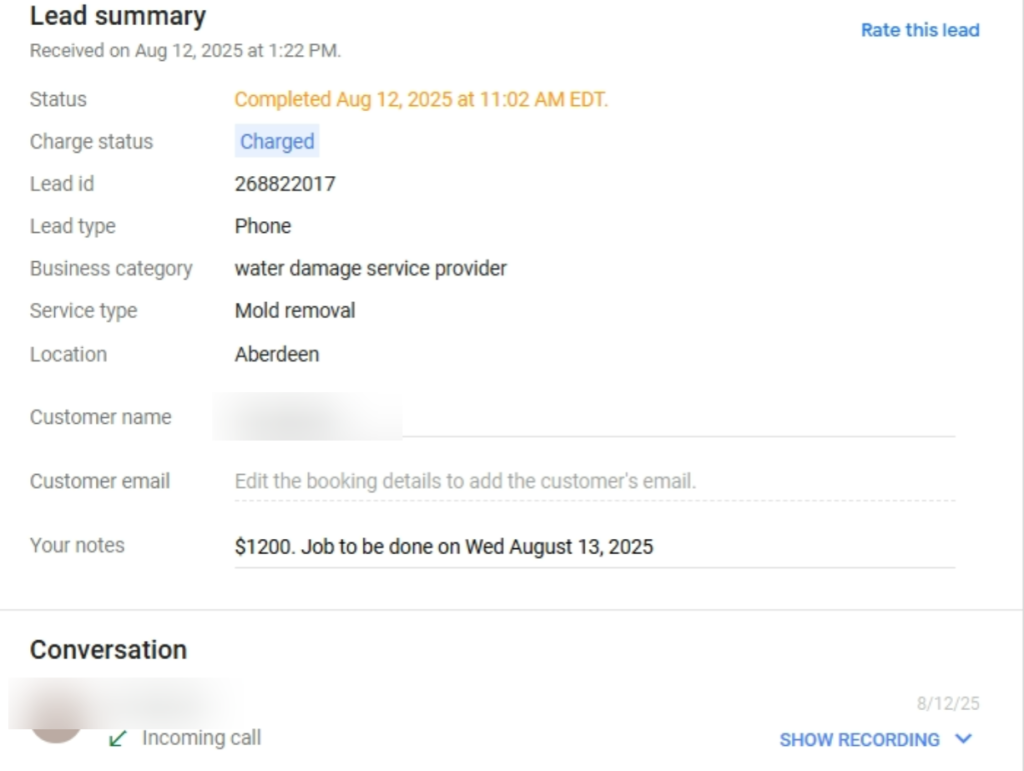Click the Aberdeen location value
The image size is (1024, 771).
click(277, 354)
